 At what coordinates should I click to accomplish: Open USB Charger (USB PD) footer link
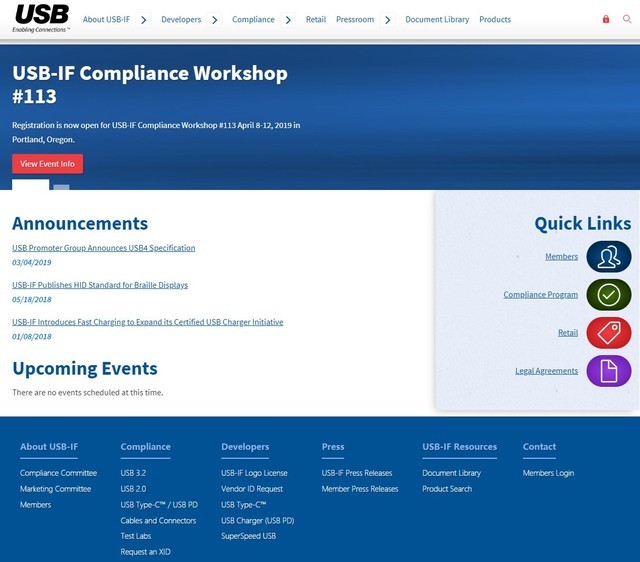pyautogui.click(x=258, y=521)
